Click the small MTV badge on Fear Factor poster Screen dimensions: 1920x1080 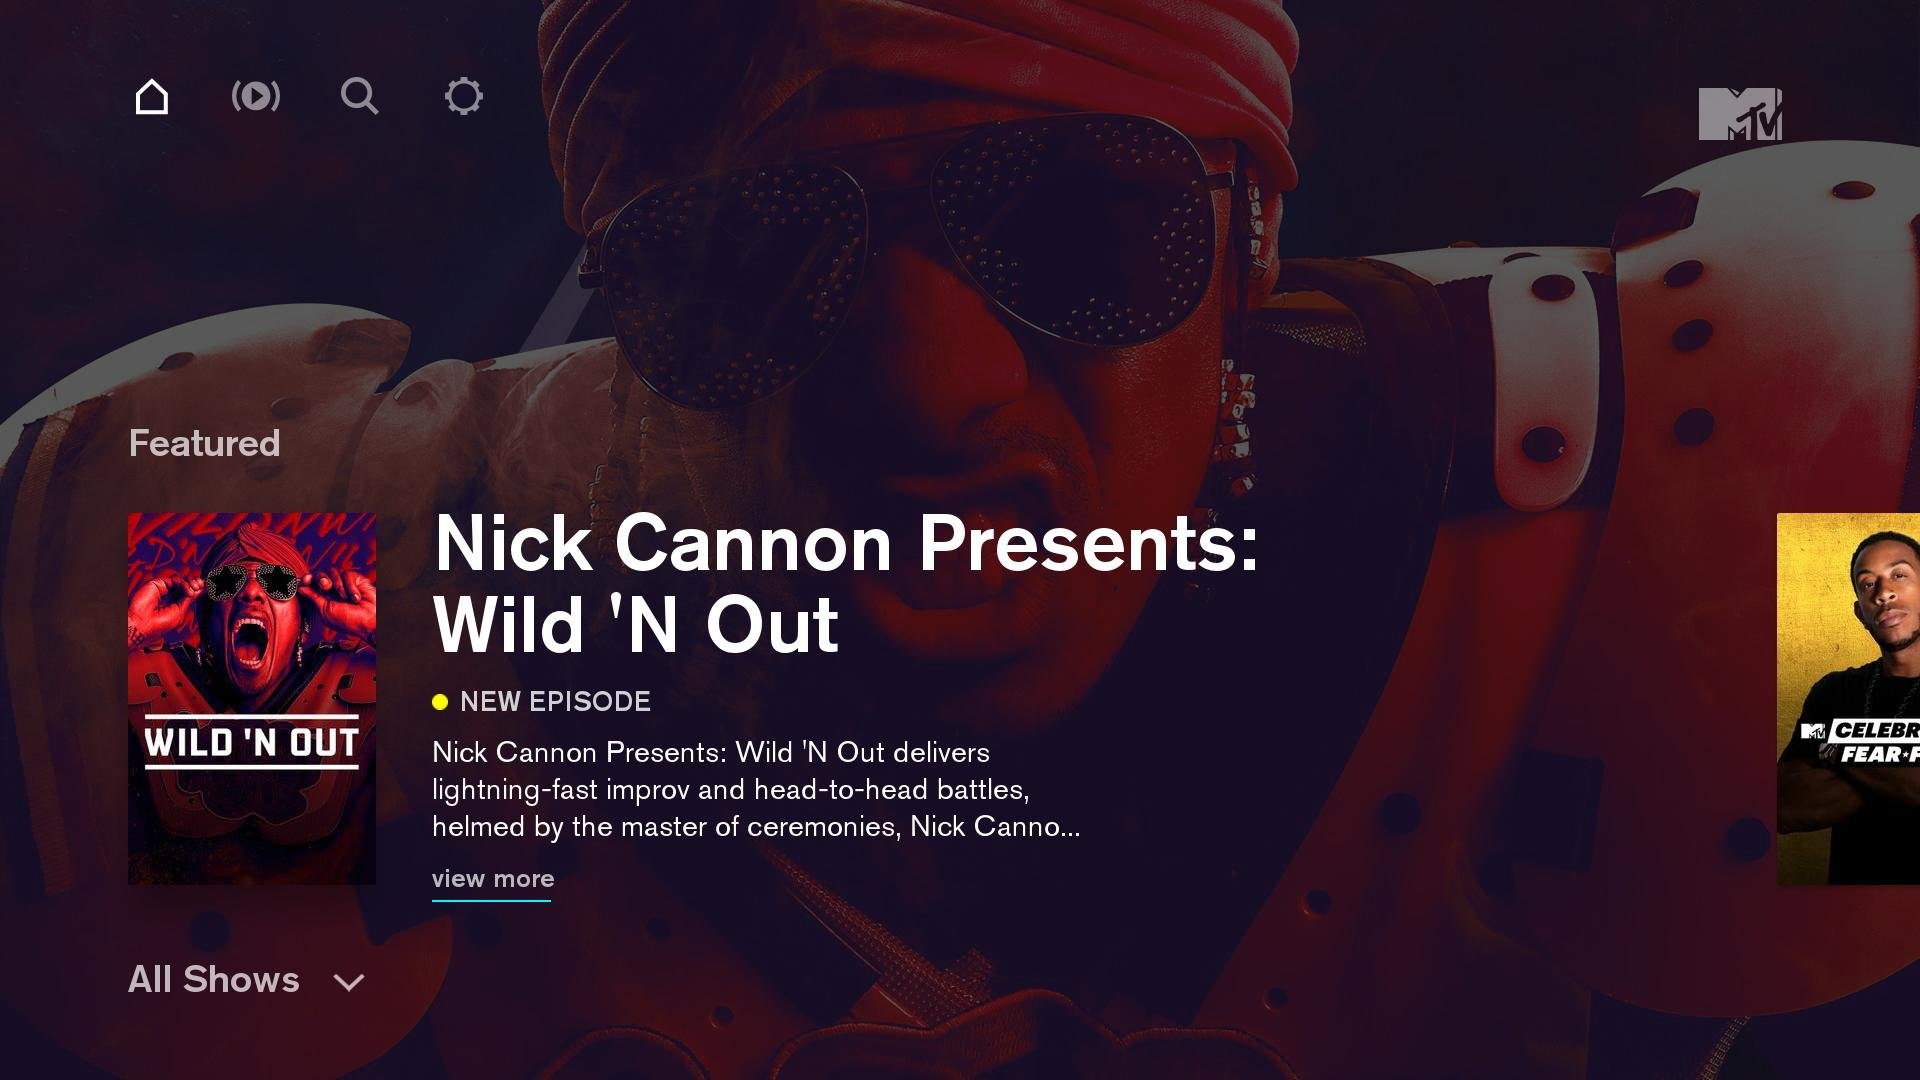pyautogui.click(x=1813, y=731)
